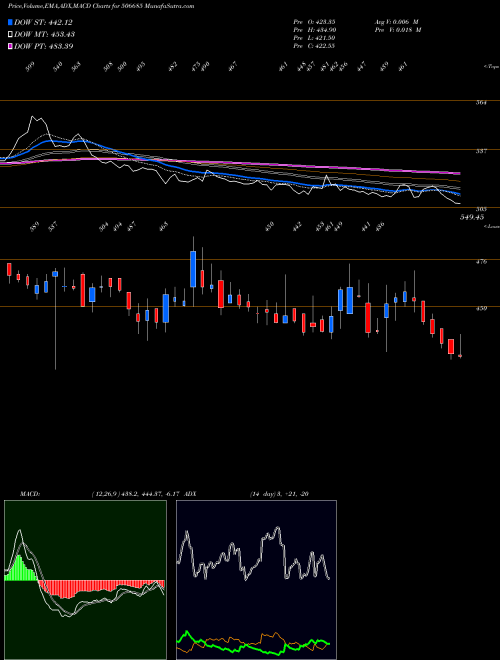Click the 'Pre V: 0.018 M' volume text
This screenshot has width=500, height=660.
coord(397,30)
